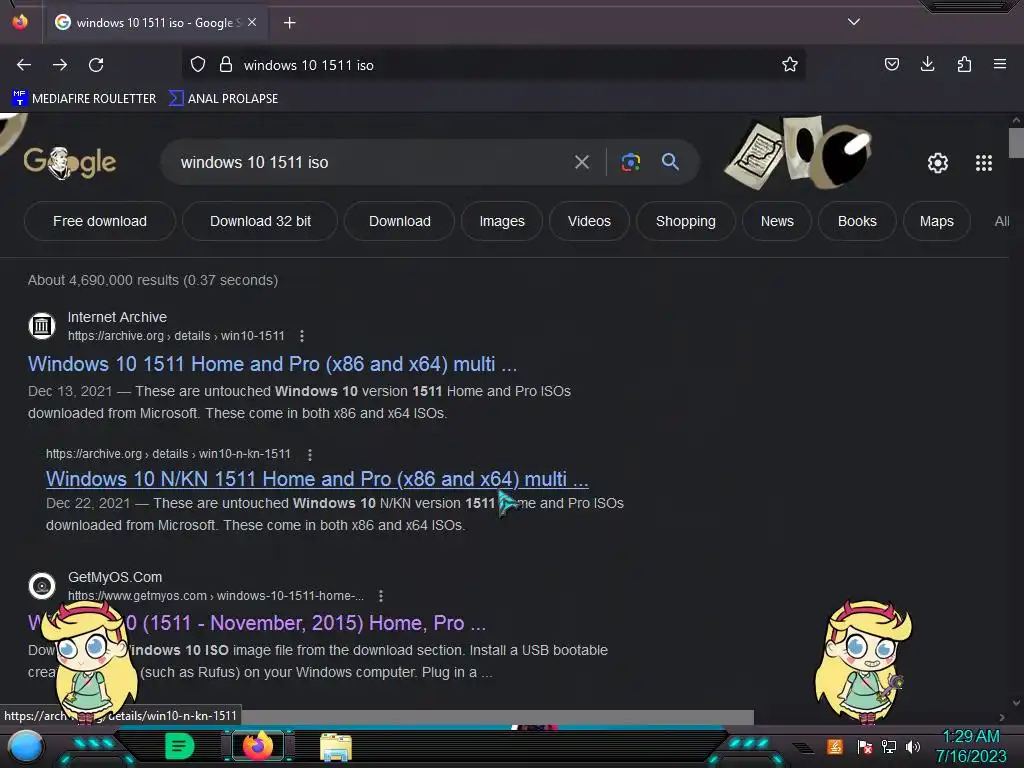Open the browser extensions menu
1024x768 pixels.
964,64
